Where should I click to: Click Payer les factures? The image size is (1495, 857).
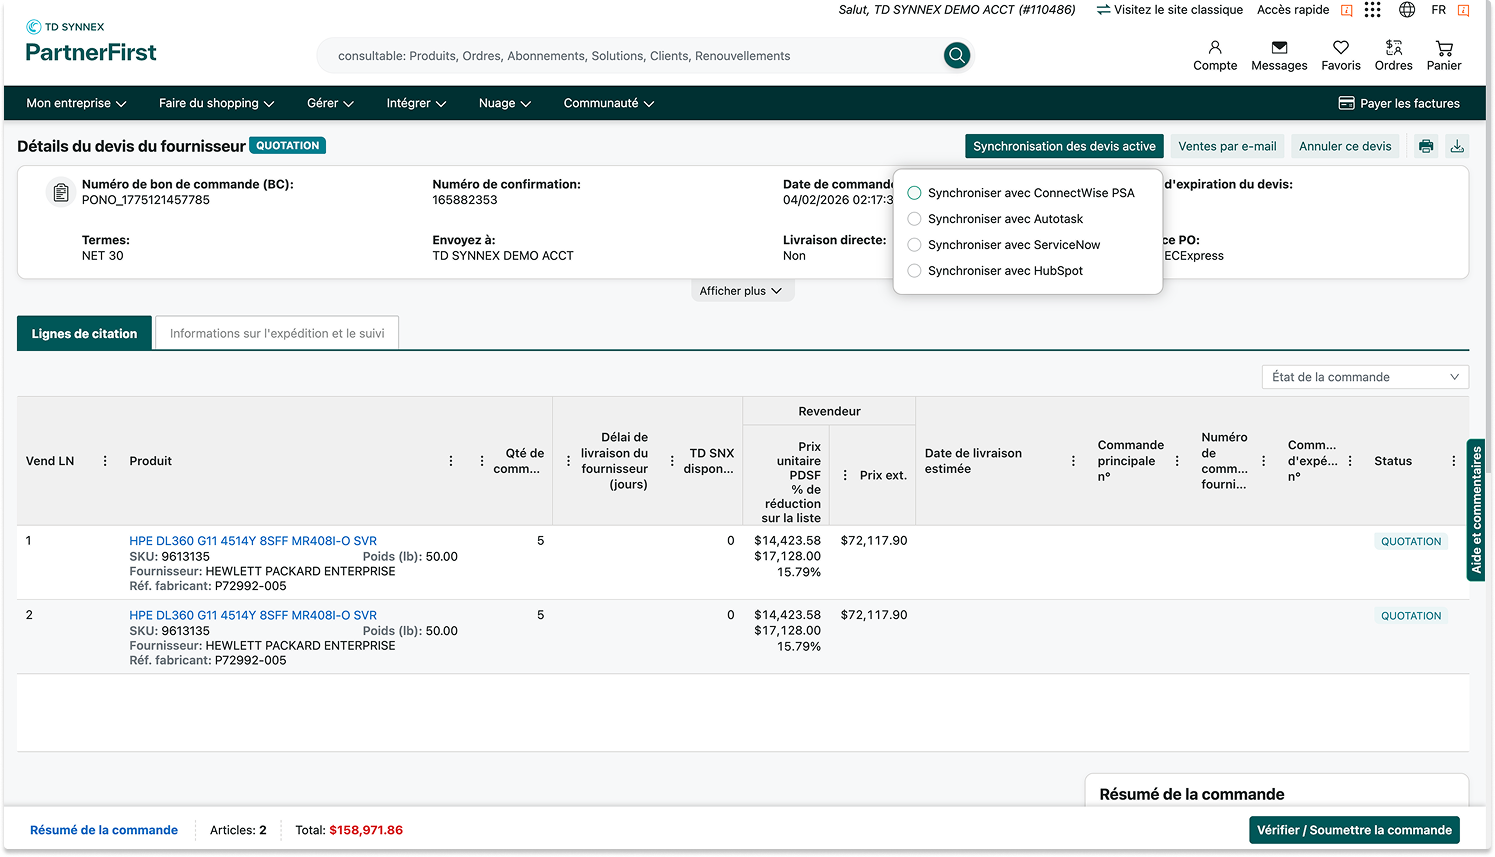coord(1398,103)
